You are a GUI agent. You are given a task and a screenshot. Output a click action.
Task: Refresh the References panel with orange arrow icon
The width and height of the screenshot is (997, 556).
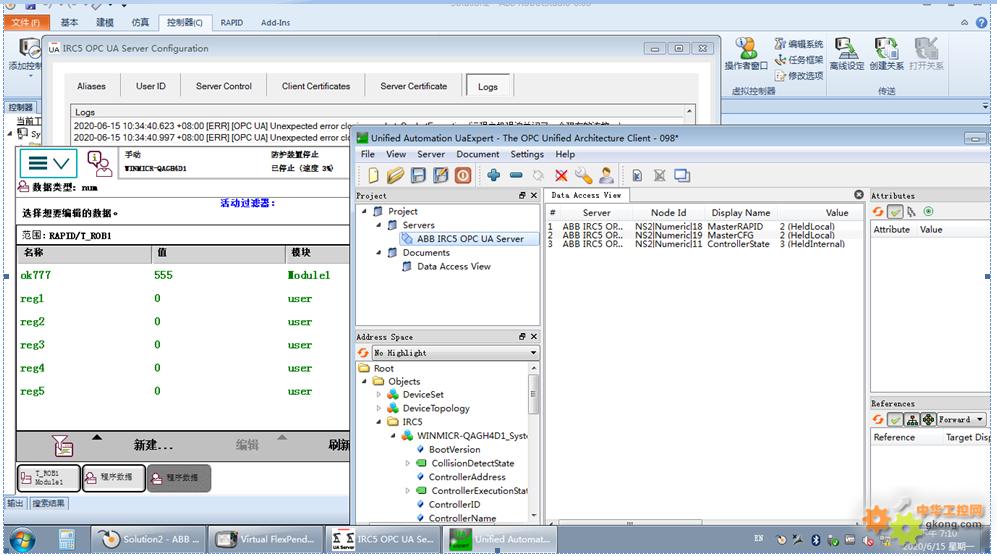pyautogui.click(x=878, y=419)
